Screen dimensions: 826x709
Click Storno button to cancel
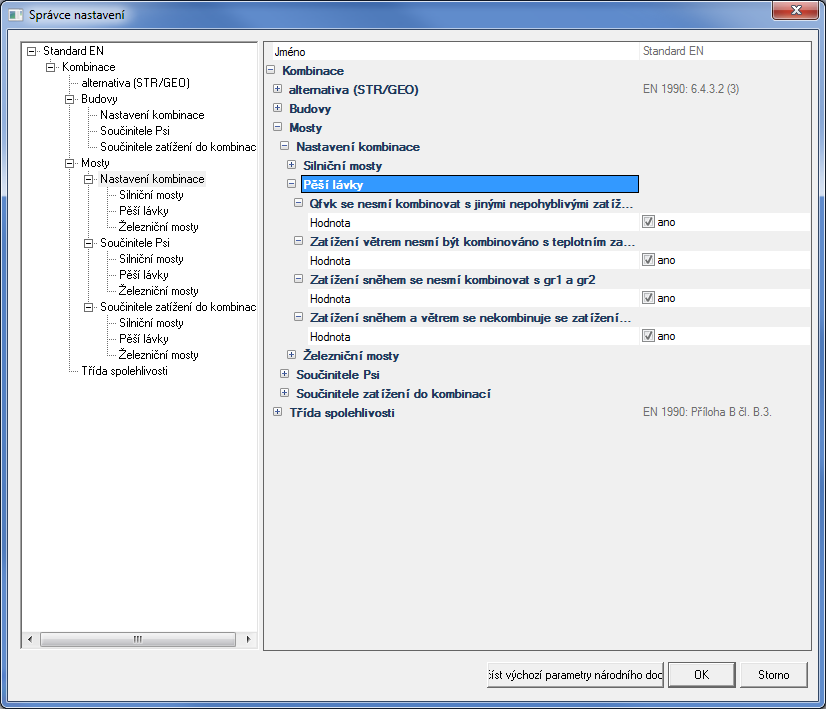773,675
